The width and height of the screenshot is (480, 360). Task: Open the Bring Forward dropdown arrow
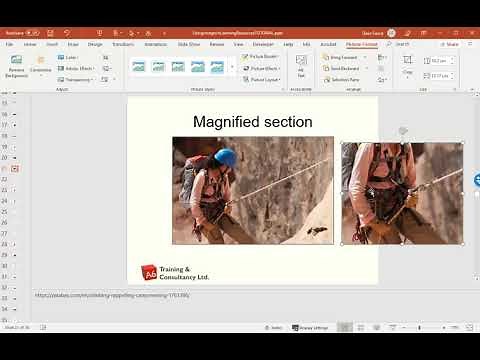point(365,57)
